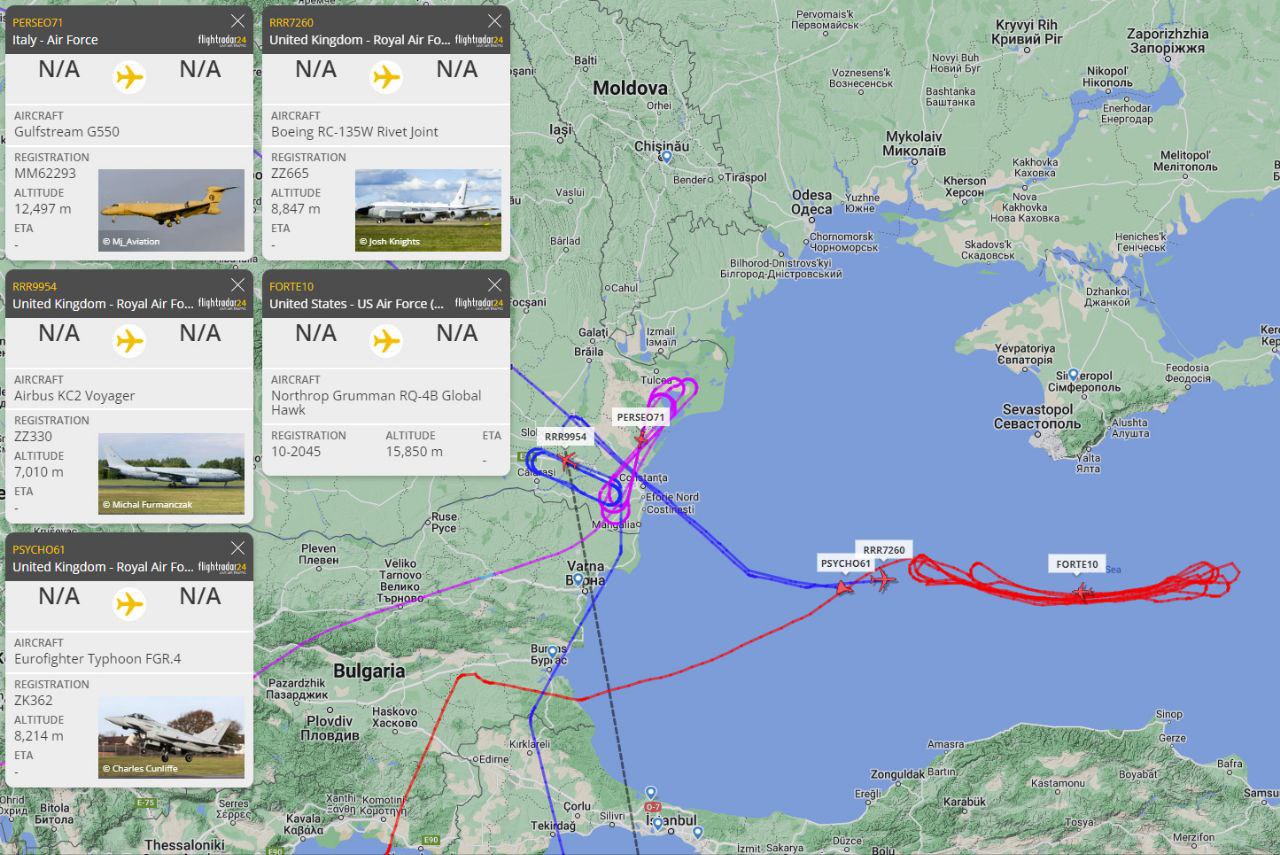Screen dimensions: 1280x855
Task: Click registration ZZ330 in RRR9954 card
Action: 33,436
